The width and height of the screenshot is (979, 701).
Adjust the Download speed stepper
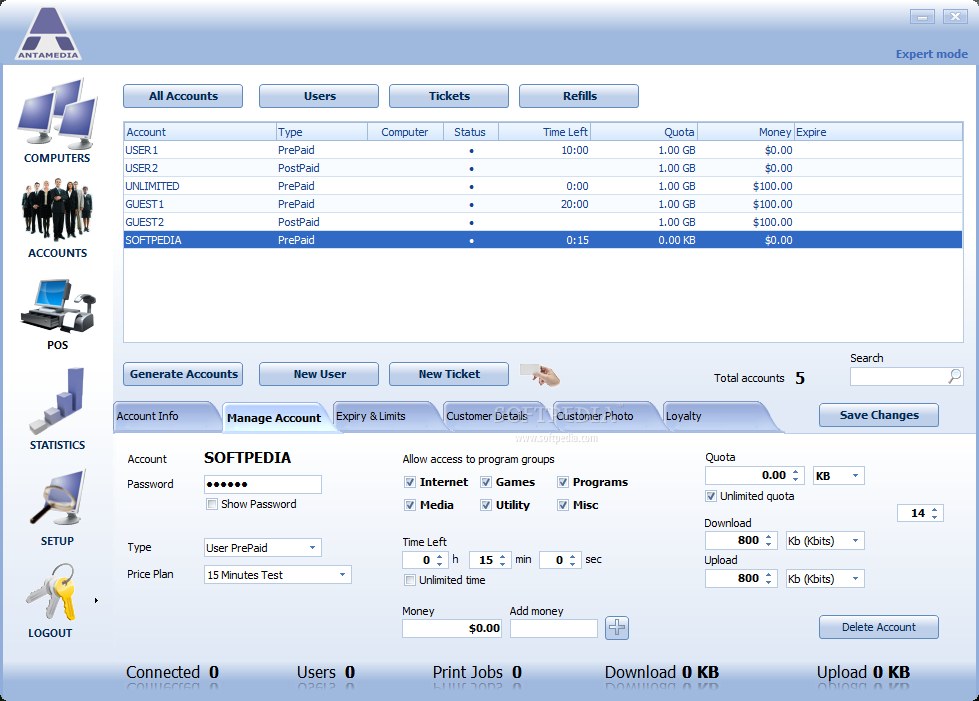coord(769,541)
